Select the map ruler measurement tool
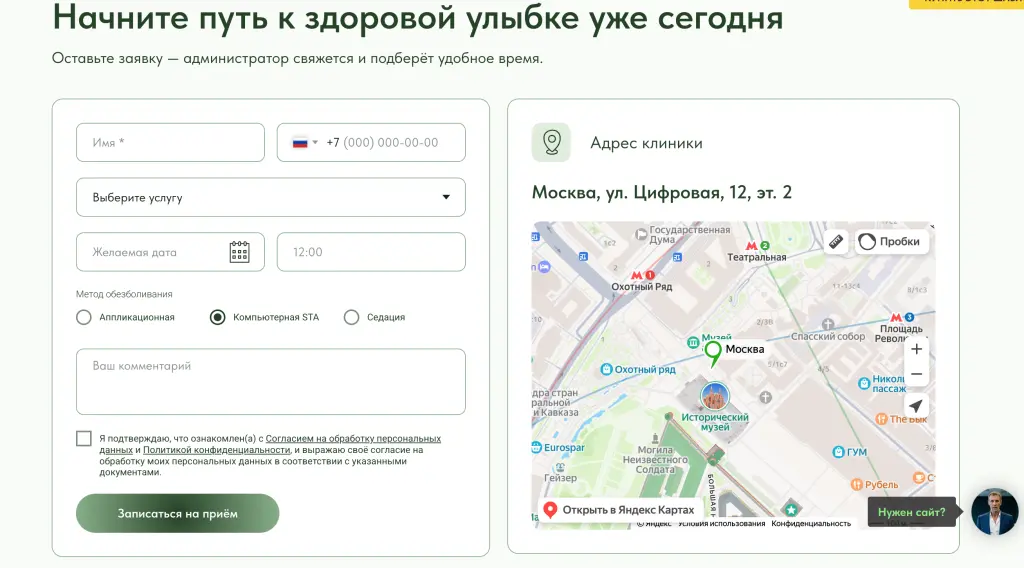Viewport: 1024px width, 568px height. (836, 242)
